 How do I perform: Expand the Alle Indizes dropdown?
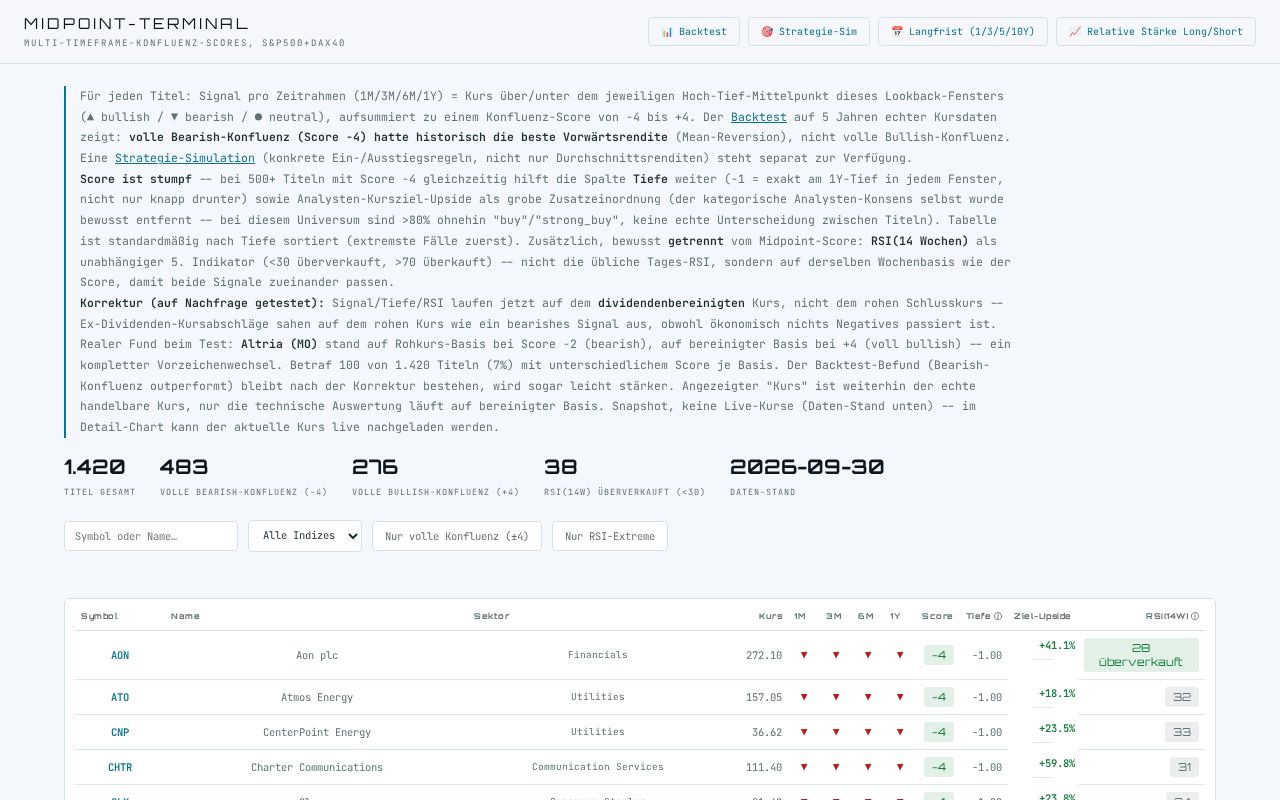point(305,536)
